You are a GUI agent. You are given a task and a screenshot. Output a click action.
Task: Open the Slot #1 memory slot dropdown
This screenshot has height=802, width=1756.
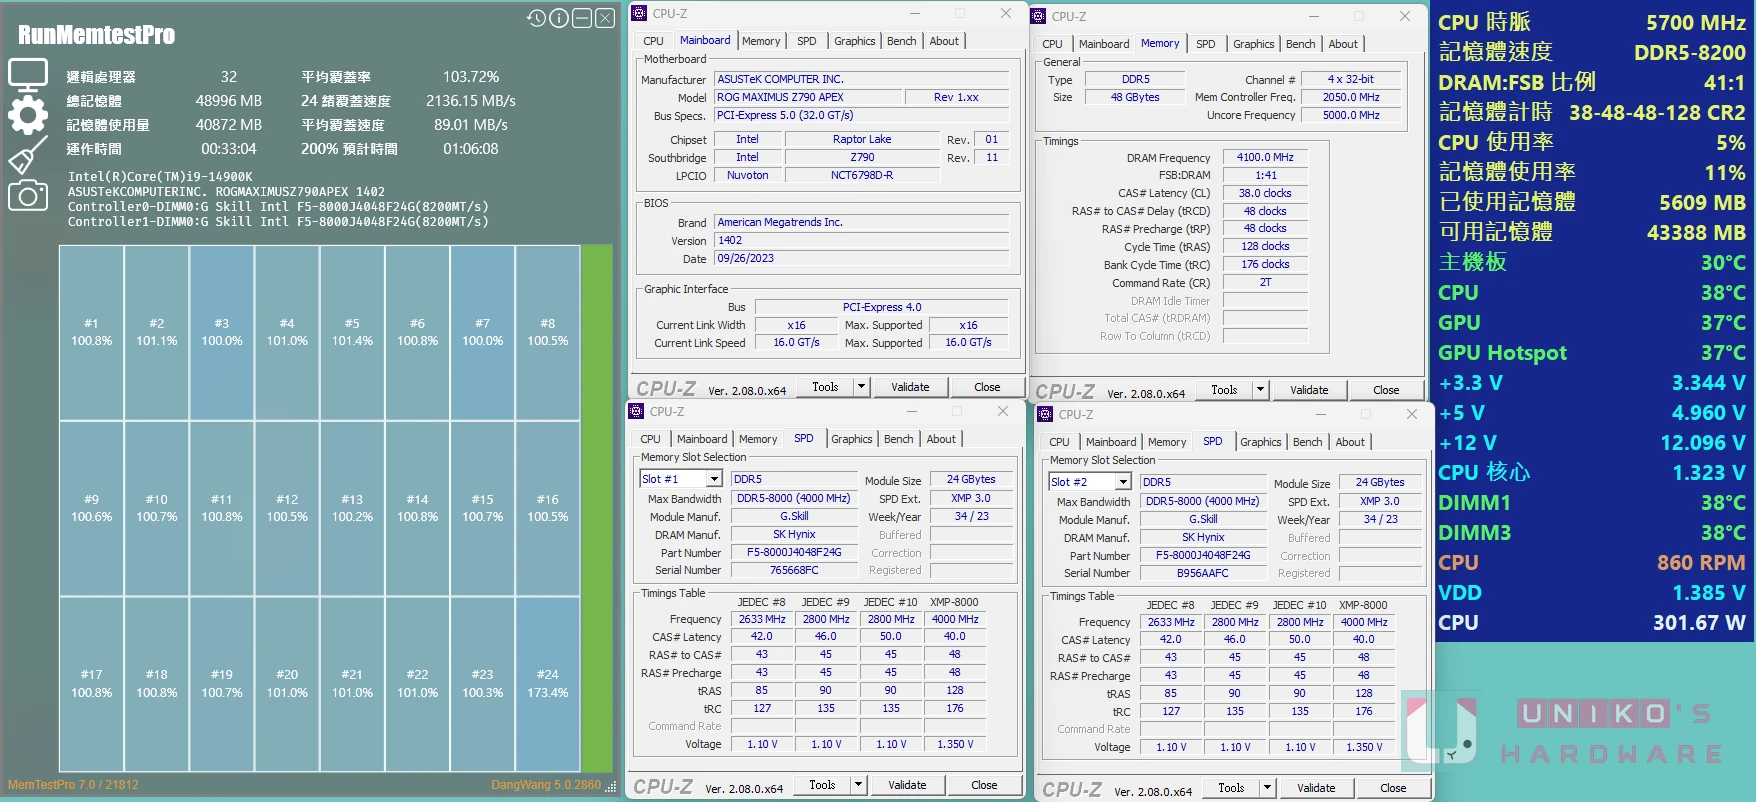tap(714, 479)
